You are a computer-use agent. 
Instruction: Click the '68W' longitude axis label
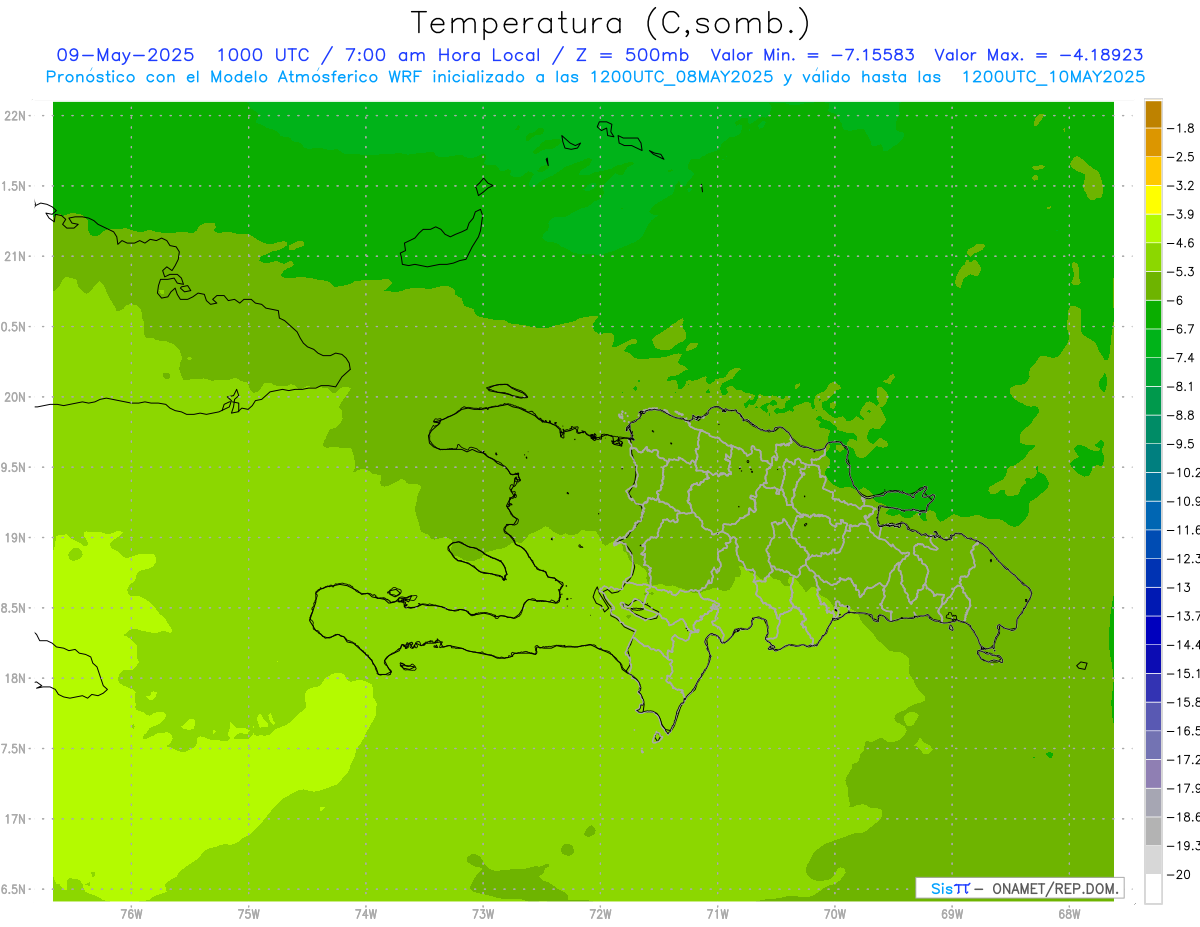point(1068,913)
